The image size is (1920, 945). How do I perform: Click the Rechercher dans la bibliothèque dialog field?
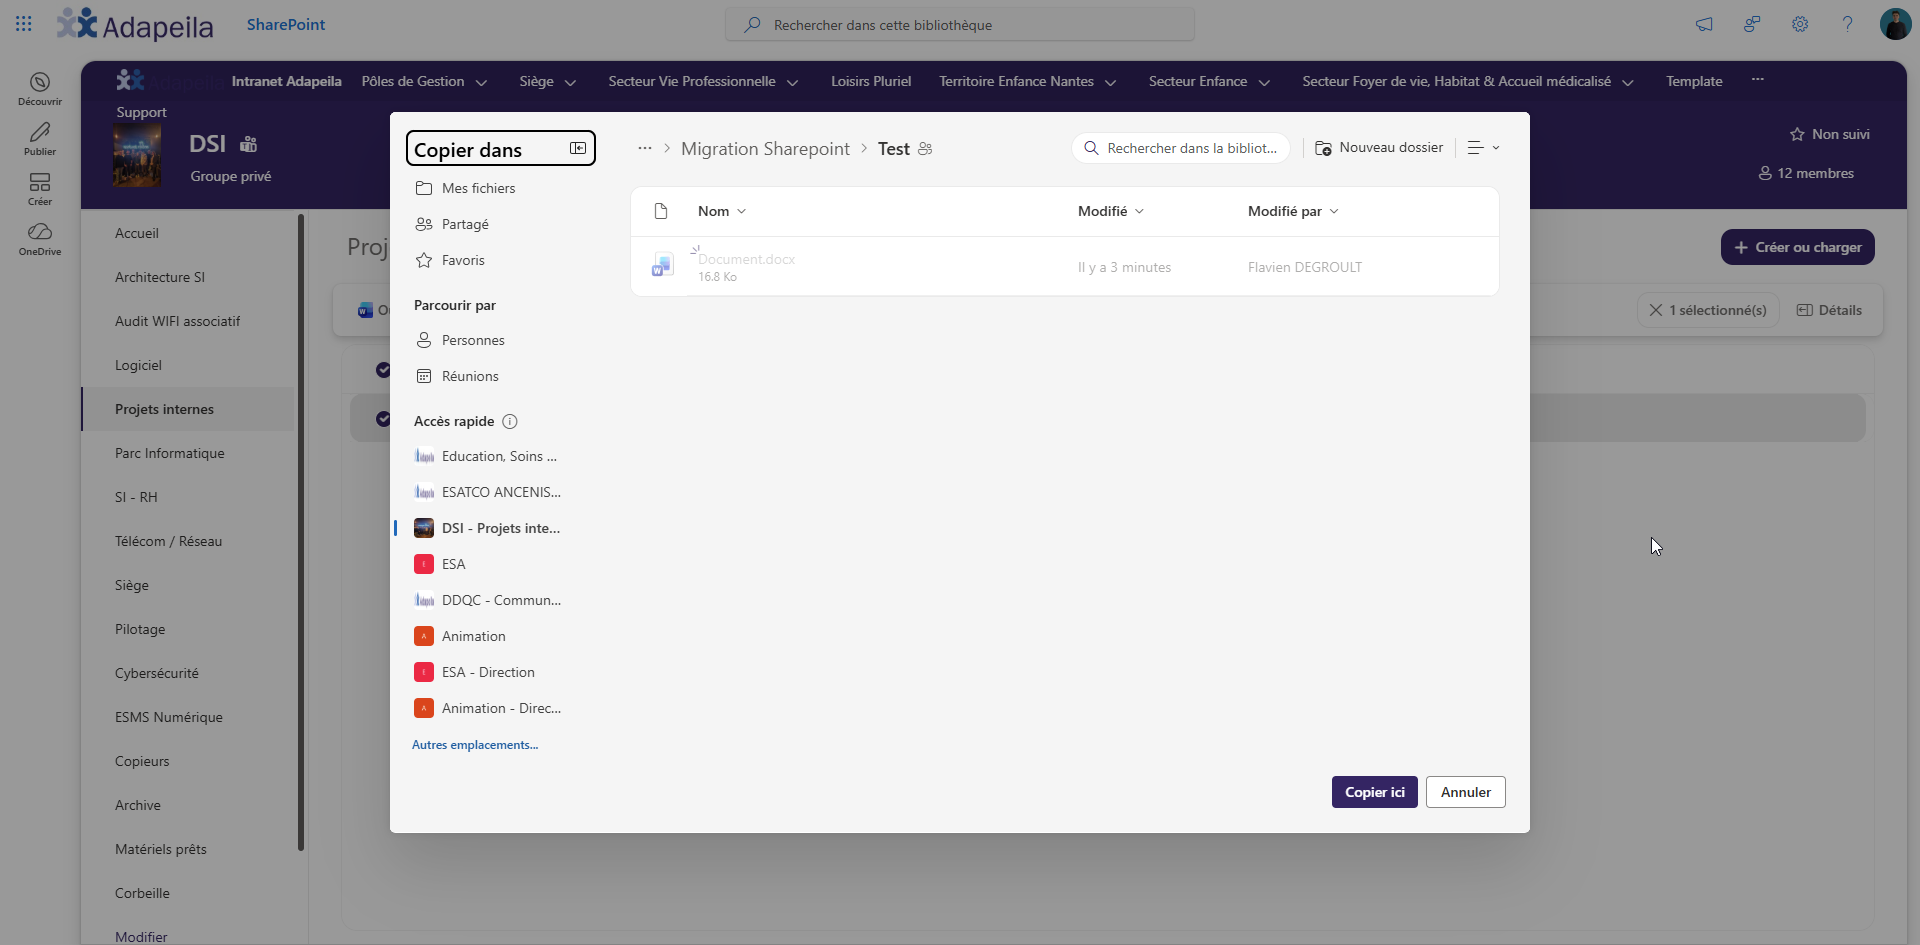point(1181,148)
